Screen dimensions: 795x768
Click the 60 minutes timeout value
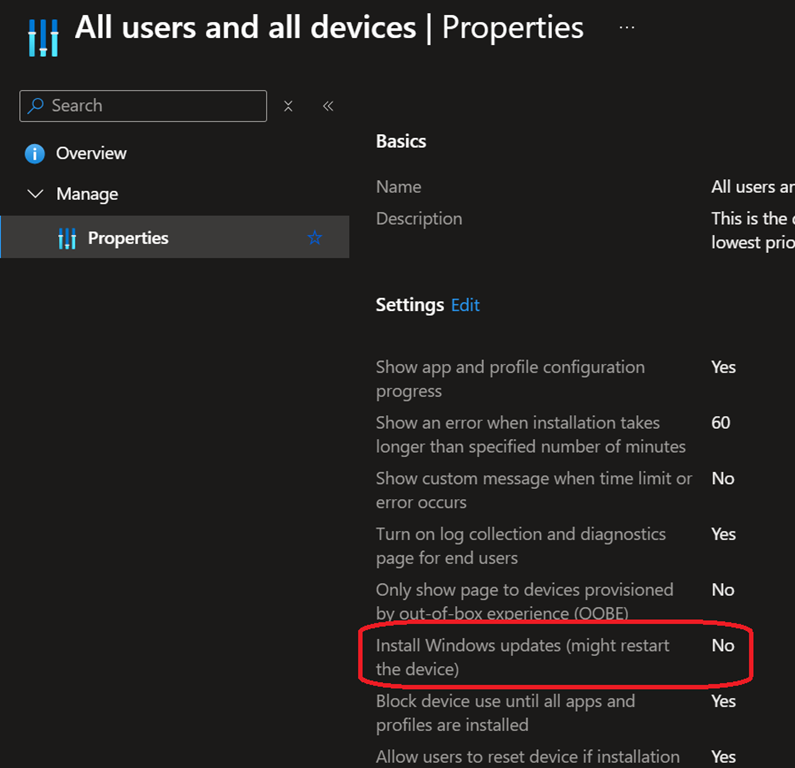click(x=721, y=423)
